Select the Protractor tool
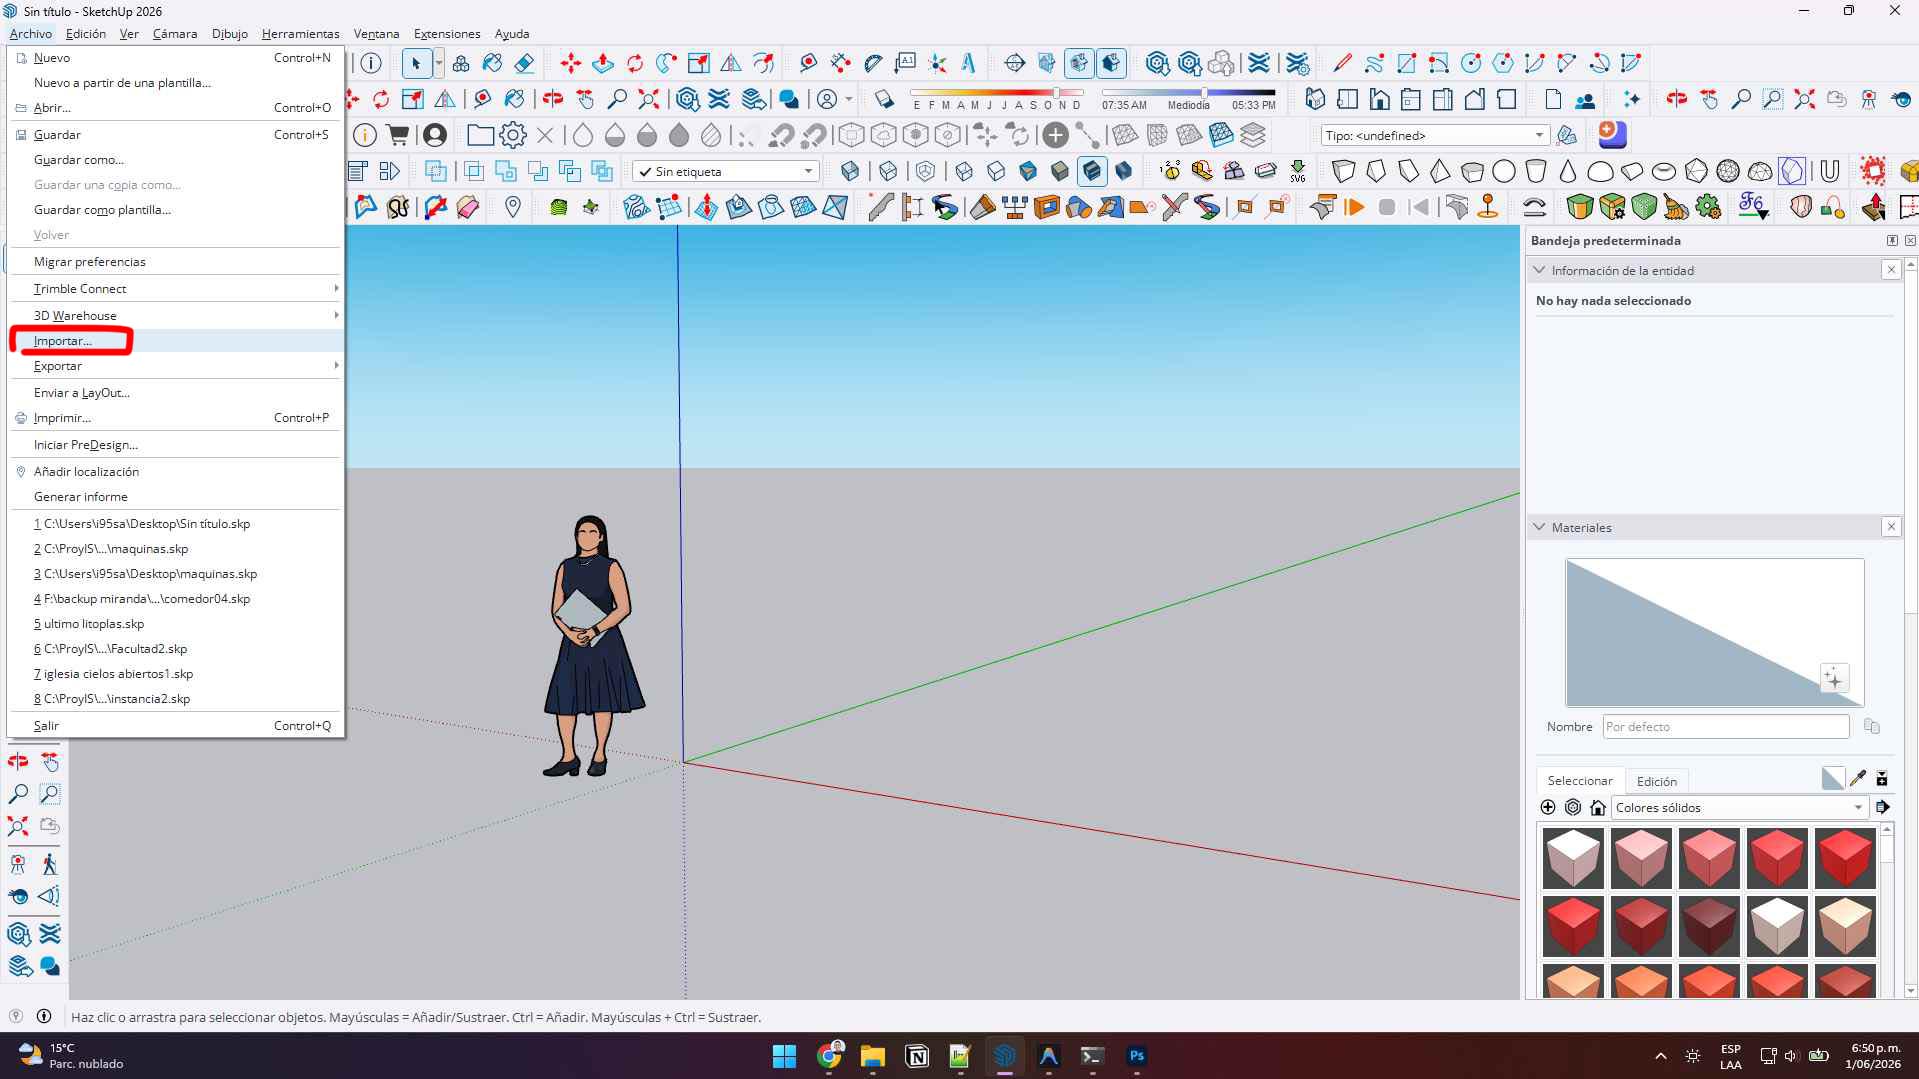The image size is (1919, 1079). (x=873, y=63)
